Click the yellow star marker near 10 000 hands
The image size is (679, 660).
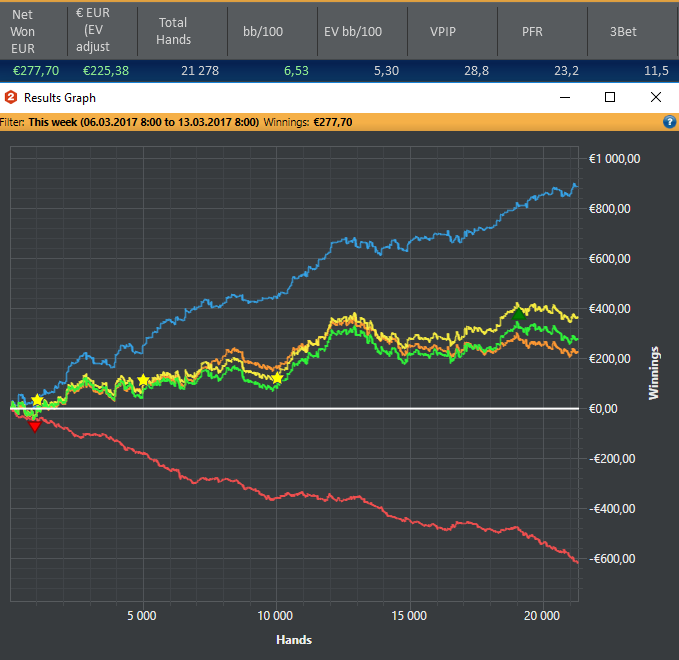click(277, 378)
